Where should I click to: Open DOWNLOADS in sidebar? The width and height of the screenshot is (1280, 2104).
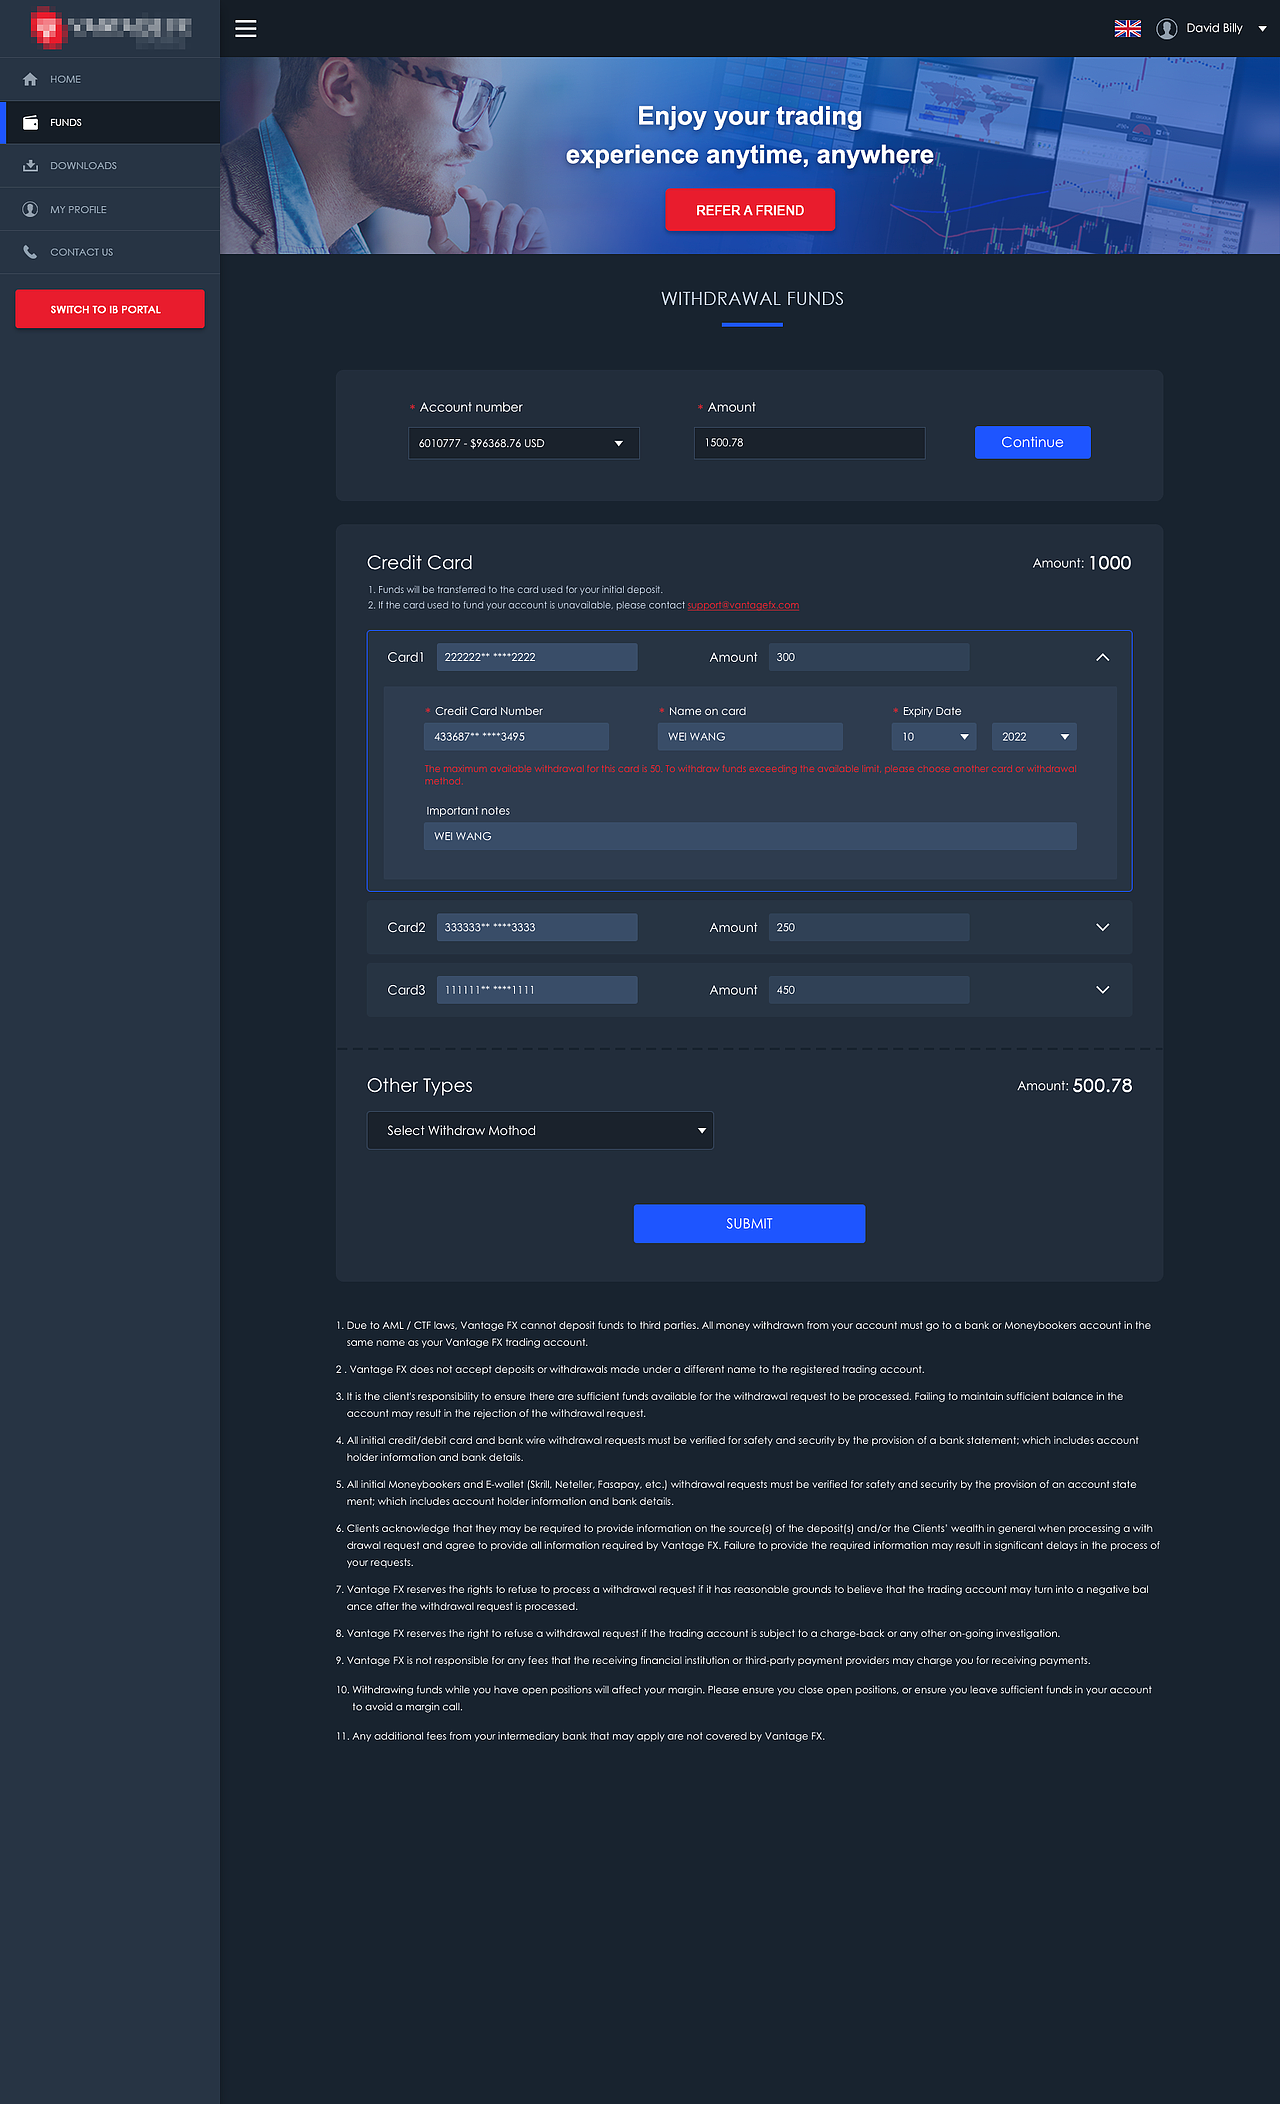coord(110,166)
